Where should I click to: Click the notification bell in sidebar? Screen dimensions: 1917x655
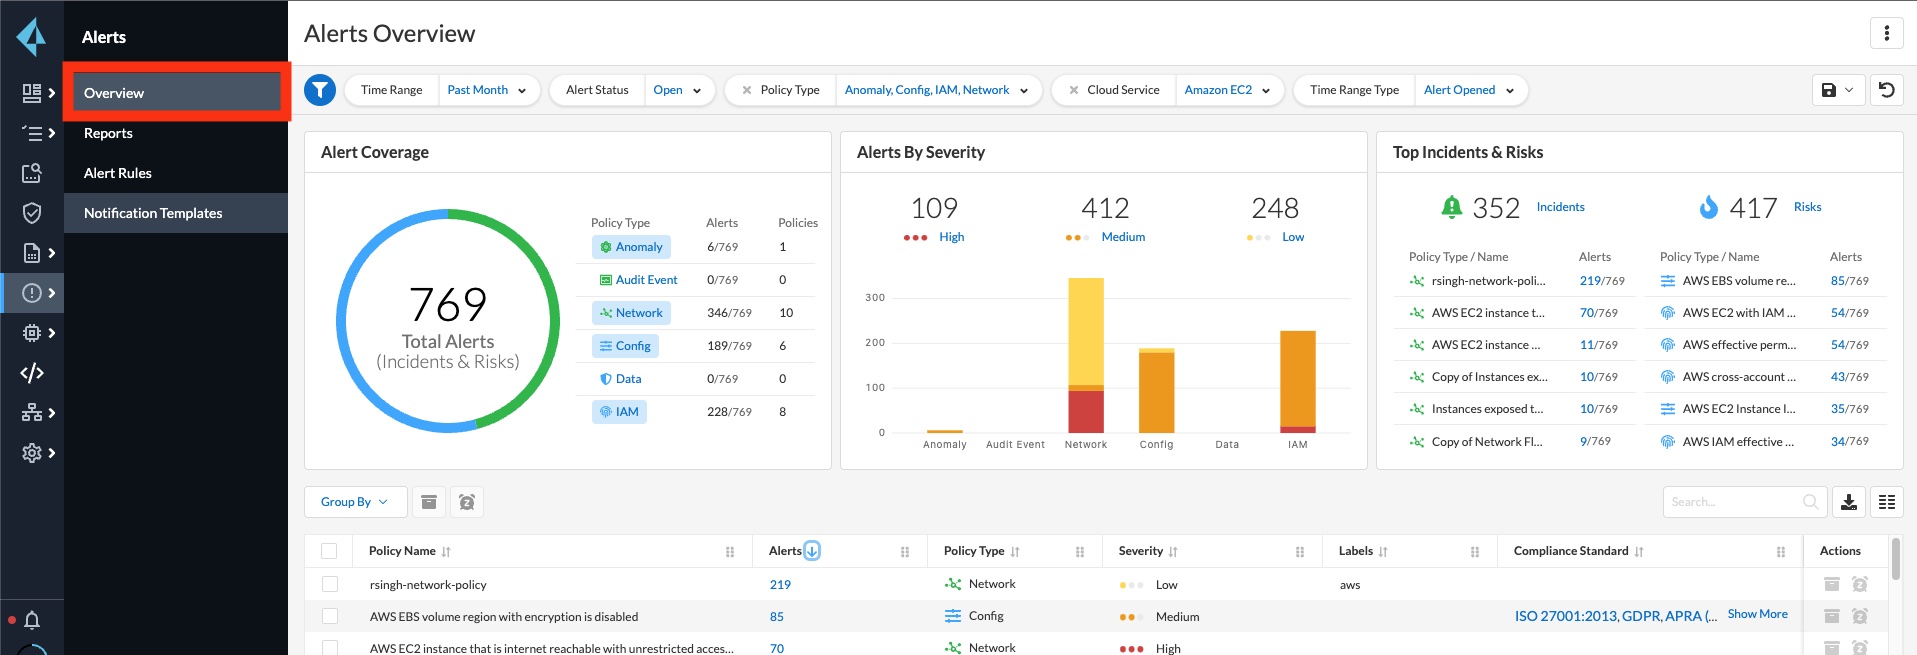pos(32,620)
